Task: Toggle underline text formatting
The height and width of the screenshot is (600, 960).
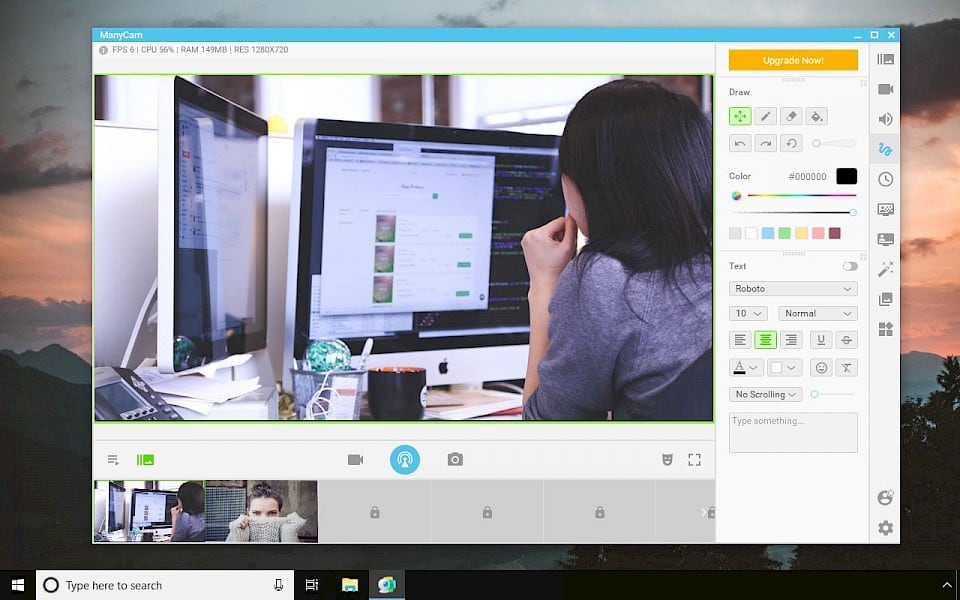Action: tap(820, 340)
